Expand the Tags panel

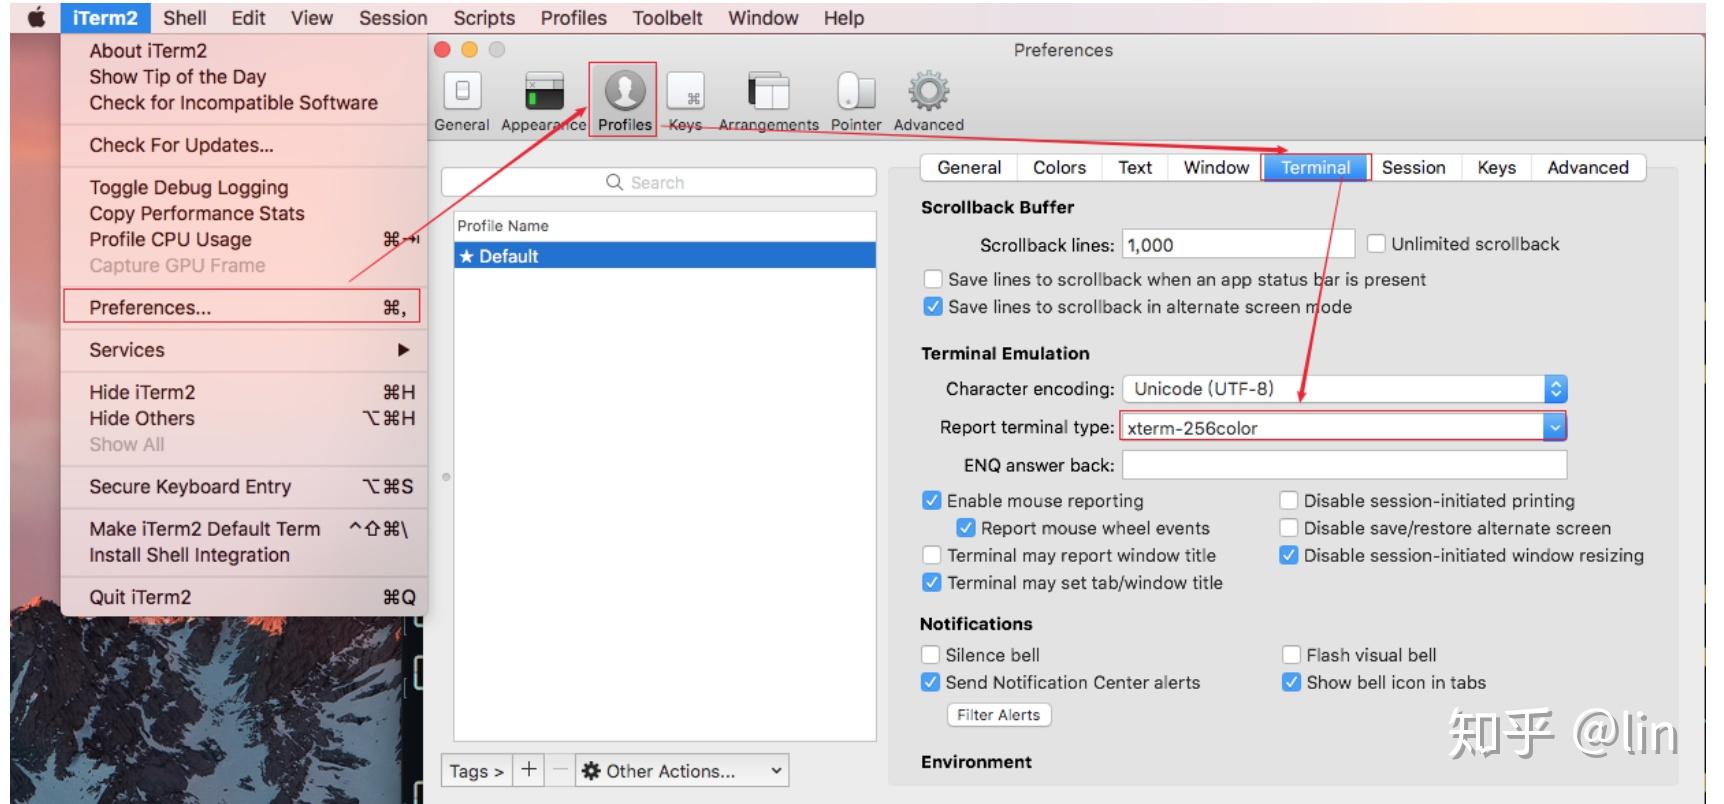[476, 771]
